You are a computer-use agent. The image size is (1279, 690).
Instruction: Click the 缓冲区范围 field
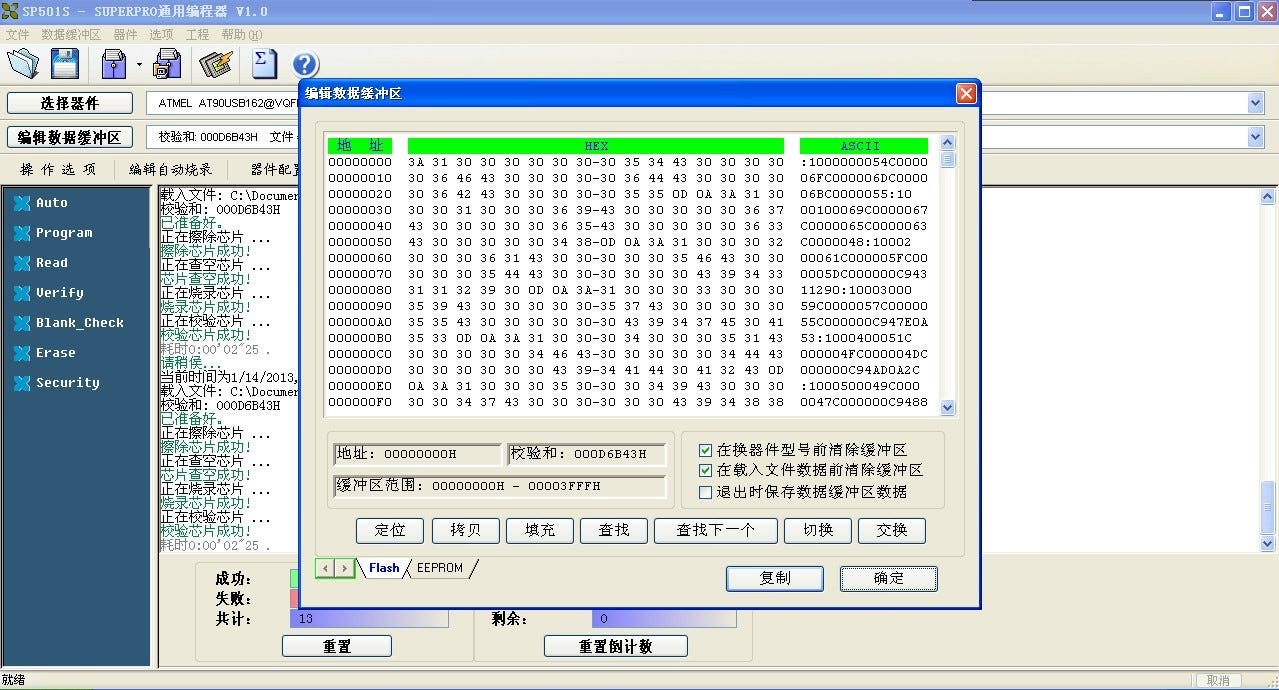(x=500, y=486)
